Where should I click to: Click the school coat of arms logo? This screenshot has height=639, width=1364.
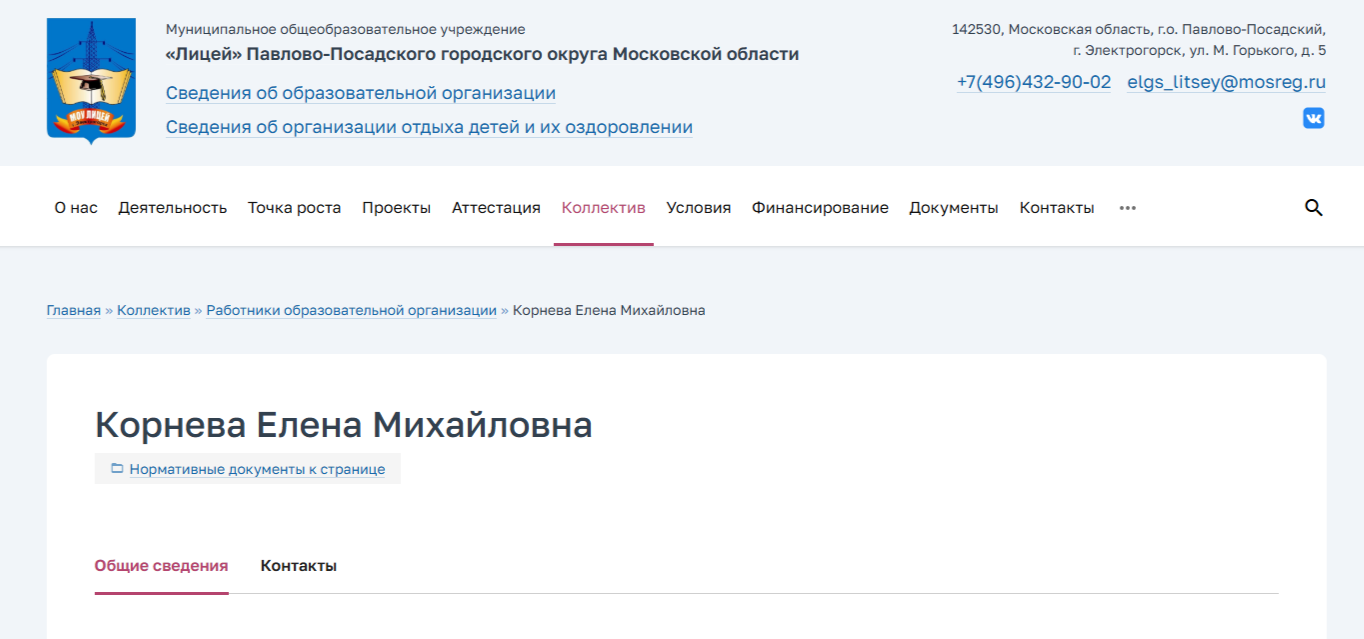[x=91, y=81]
